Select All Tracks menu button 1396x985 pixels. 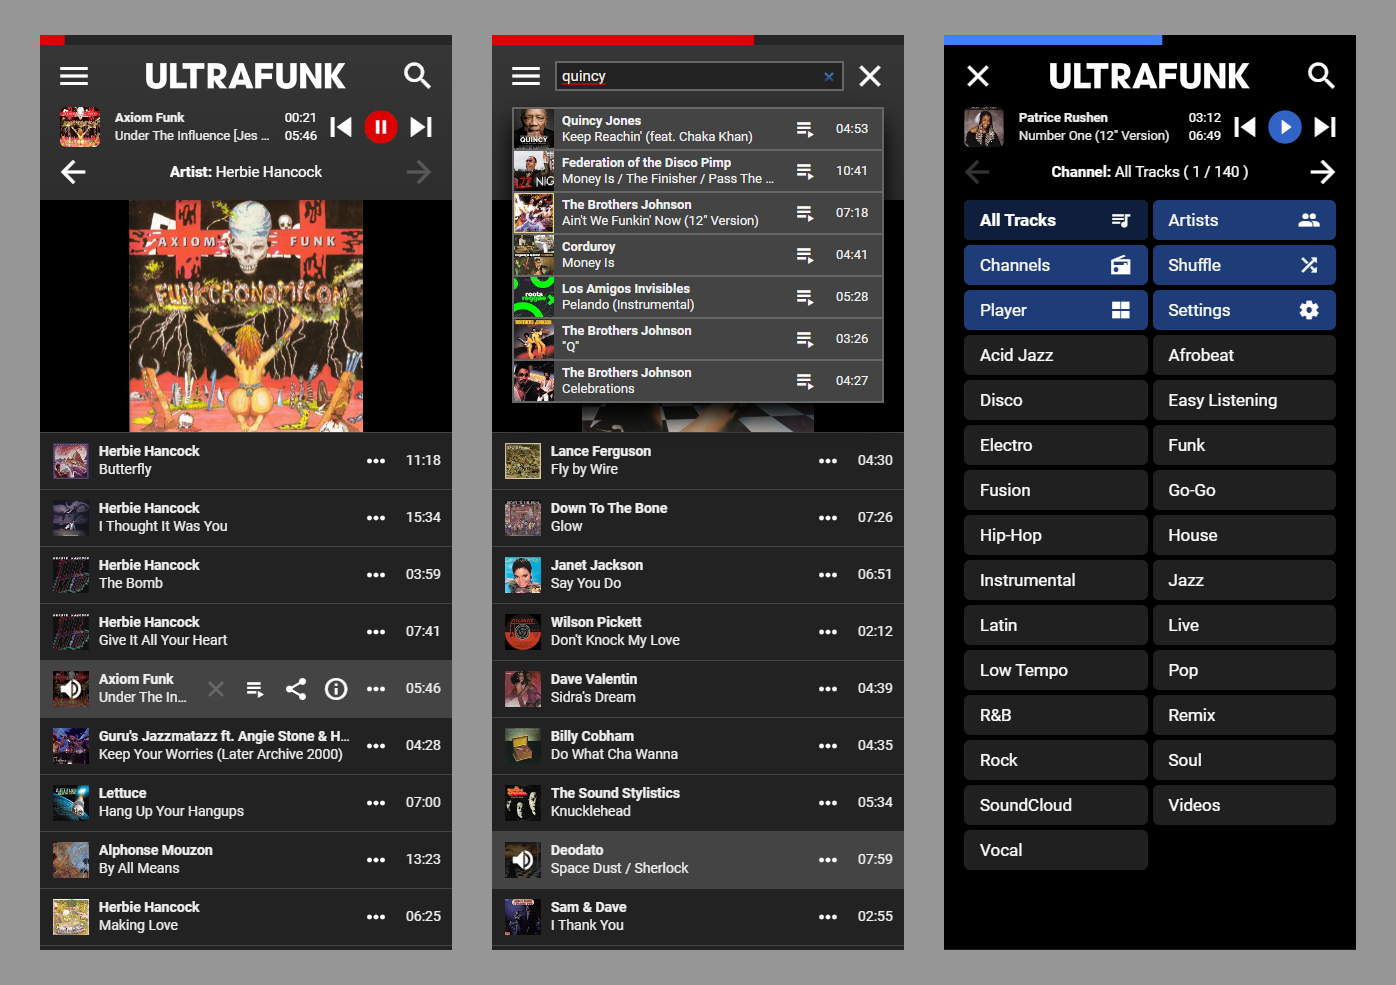tap(1056, 220)
